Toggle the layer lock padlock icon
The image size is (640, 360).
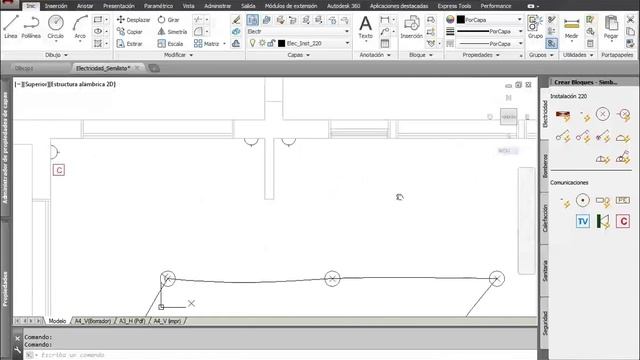271,43
